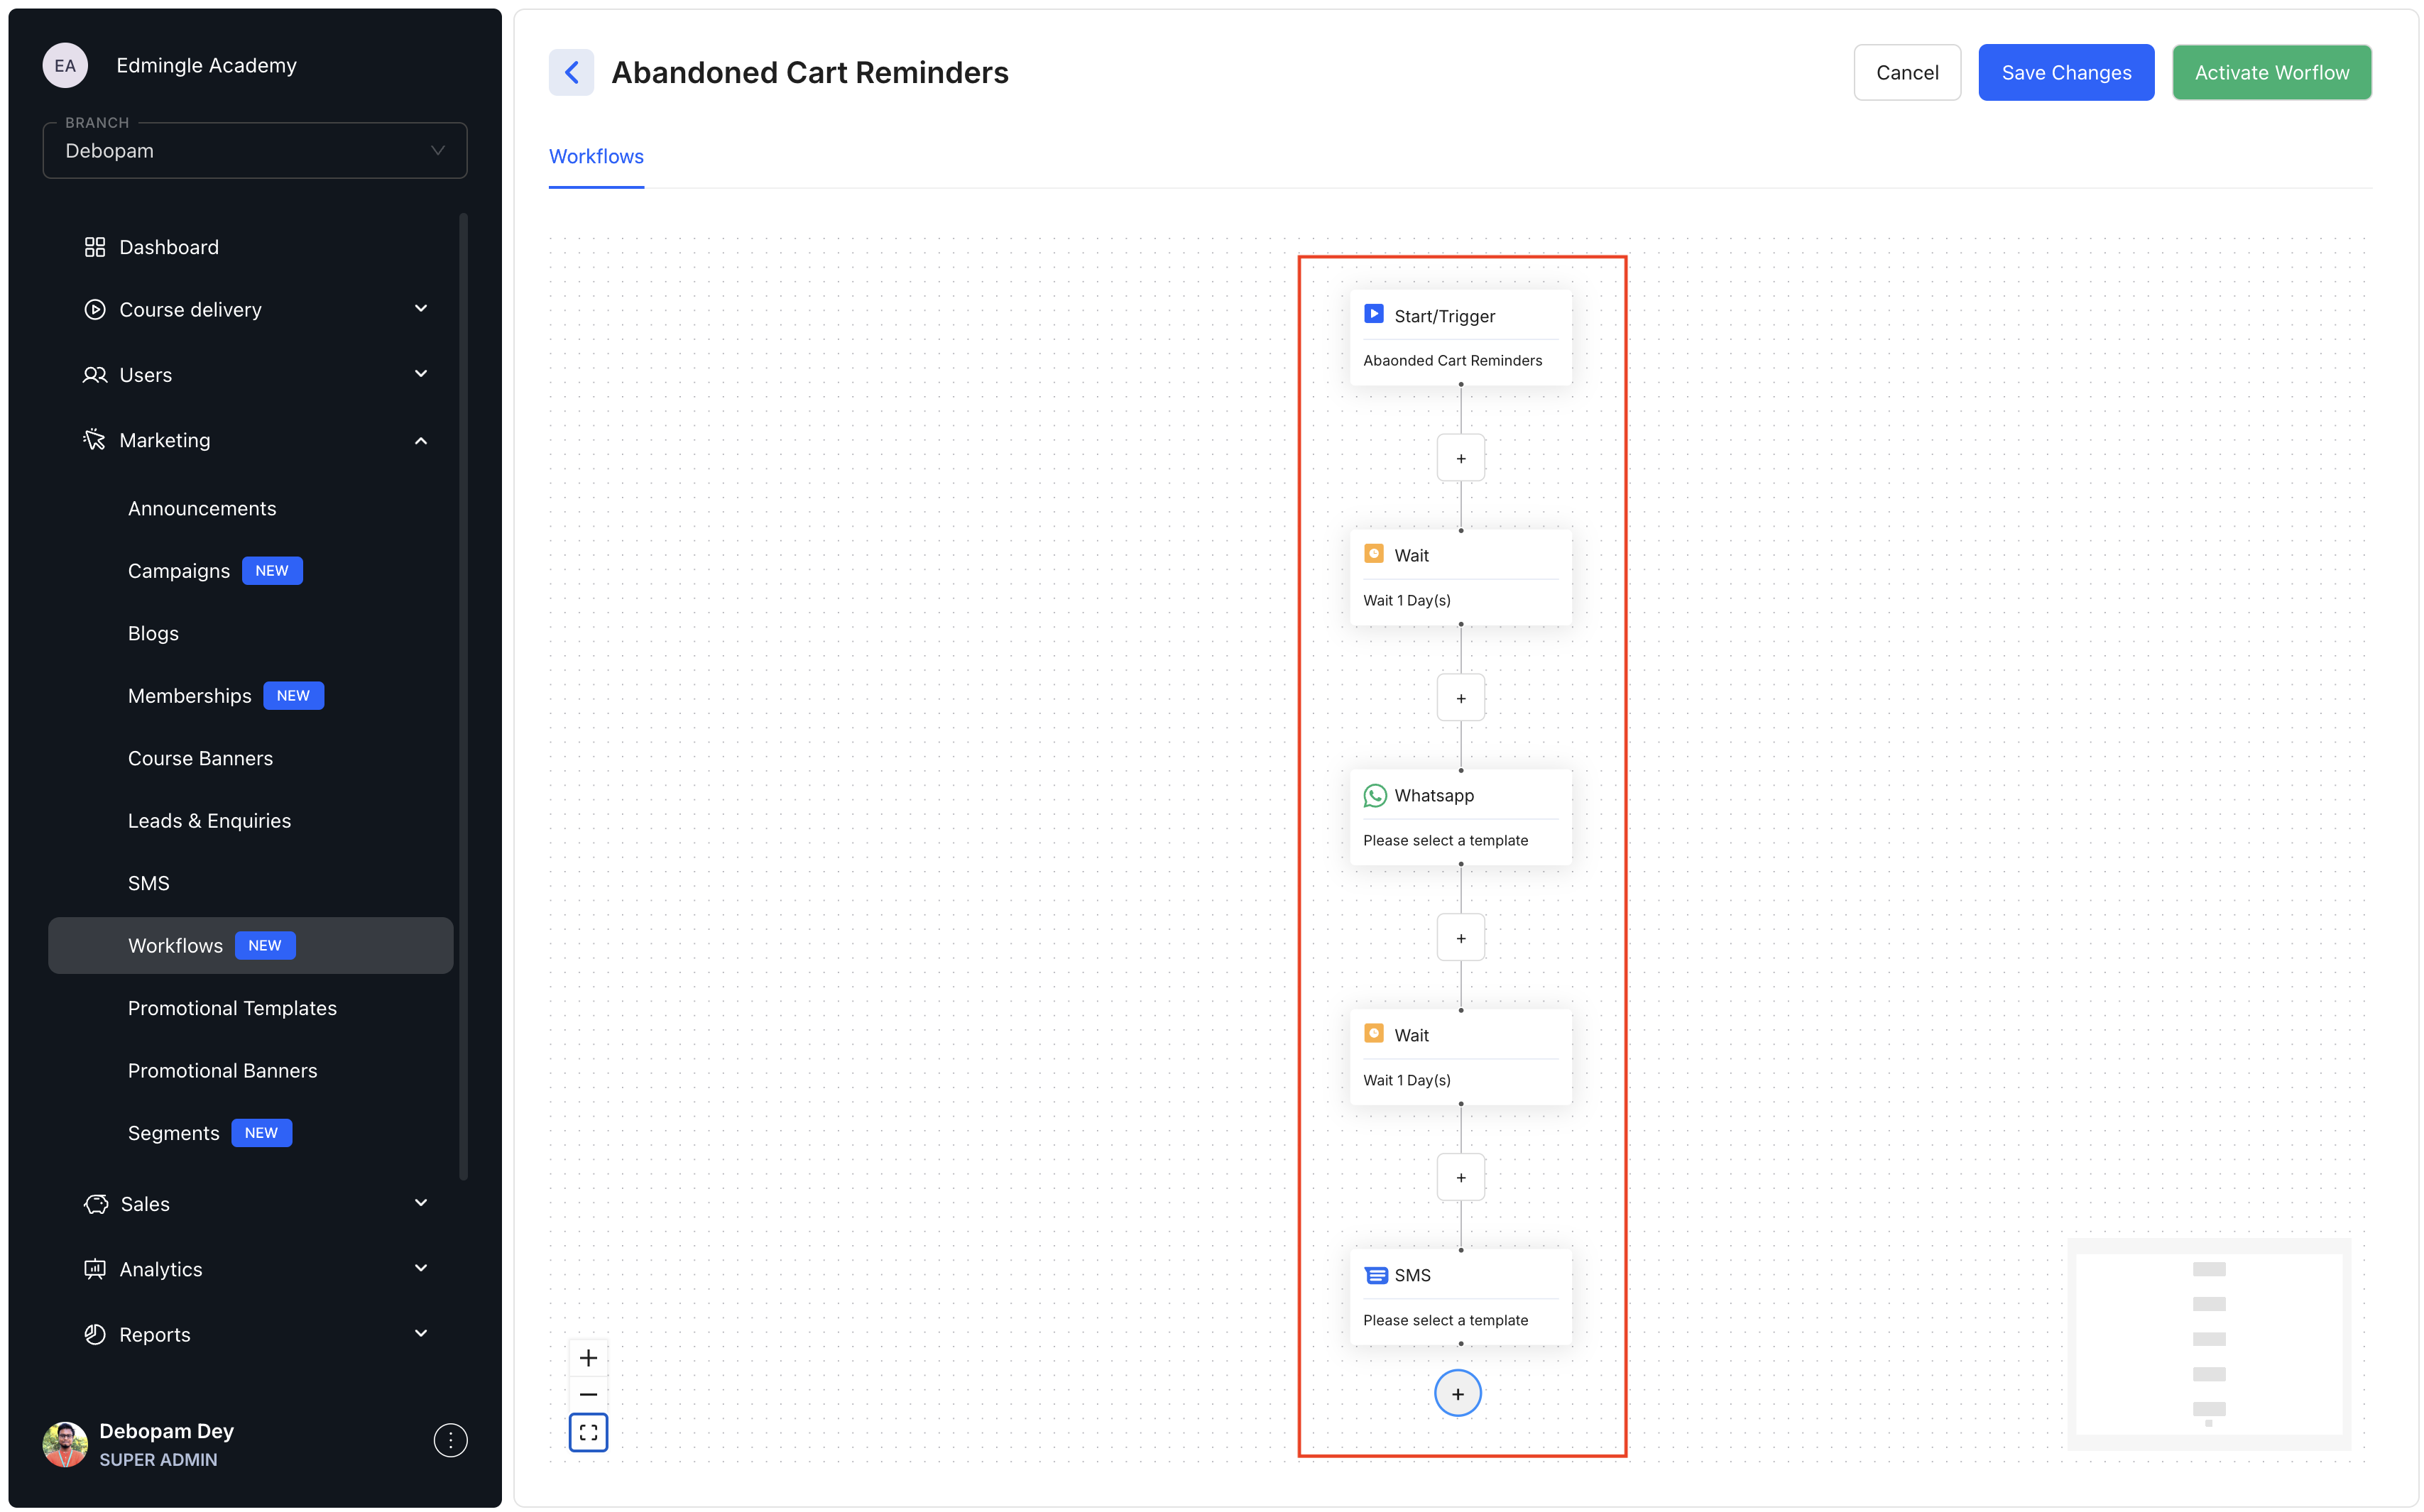This screenshot has width=2424, height=1512.
Task: Click the SMS node message icon
Action: tap(1376, 1275)
